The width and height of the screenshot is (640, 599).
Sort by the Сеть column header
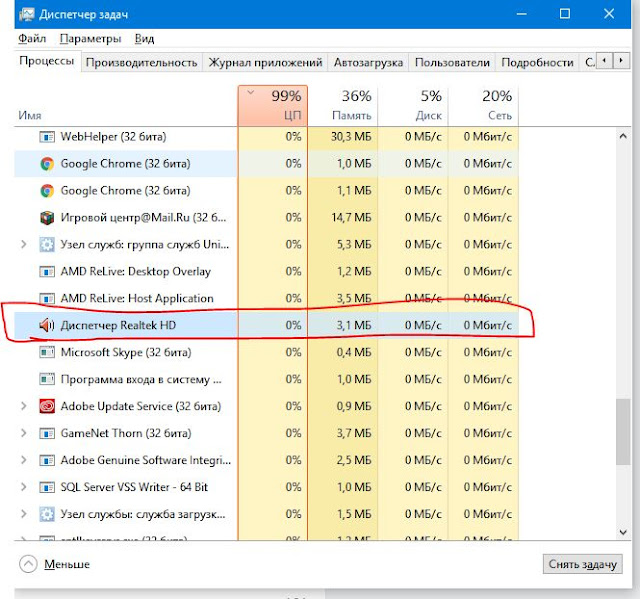483,106
